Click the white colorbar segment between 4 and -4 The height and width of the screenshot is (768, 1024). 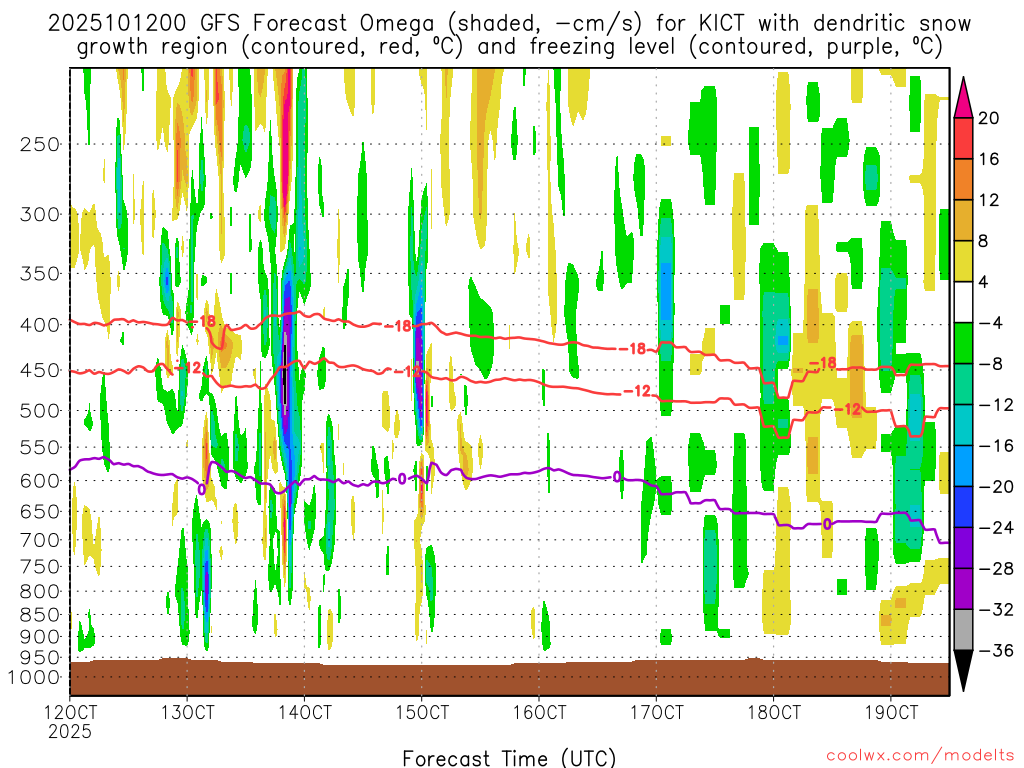click(x=963, y=302)
